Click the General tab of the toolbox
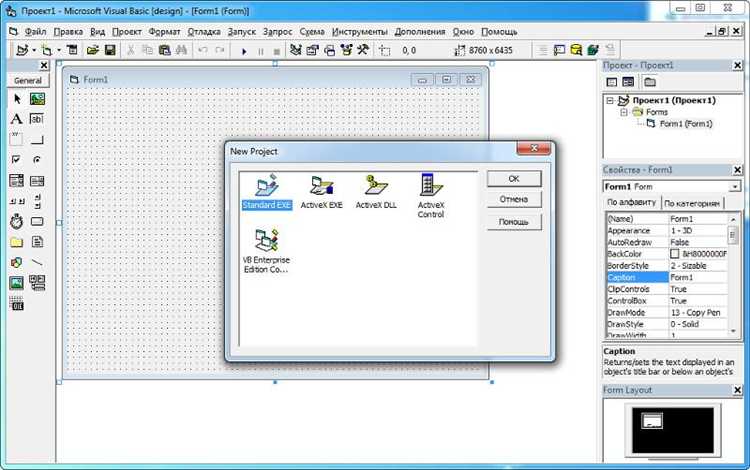750x470 pixels. (x=28, y=80)
